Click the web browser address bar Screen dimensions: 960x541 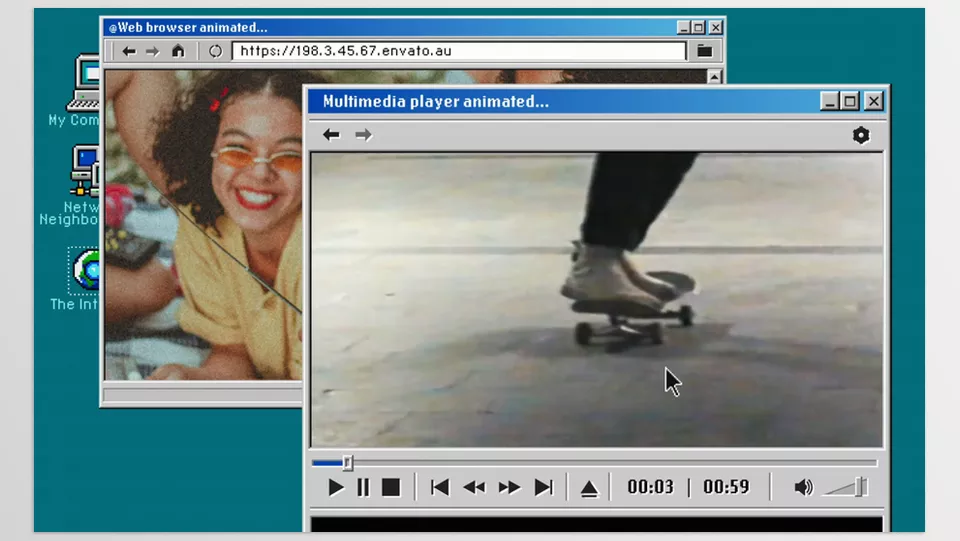459,51
